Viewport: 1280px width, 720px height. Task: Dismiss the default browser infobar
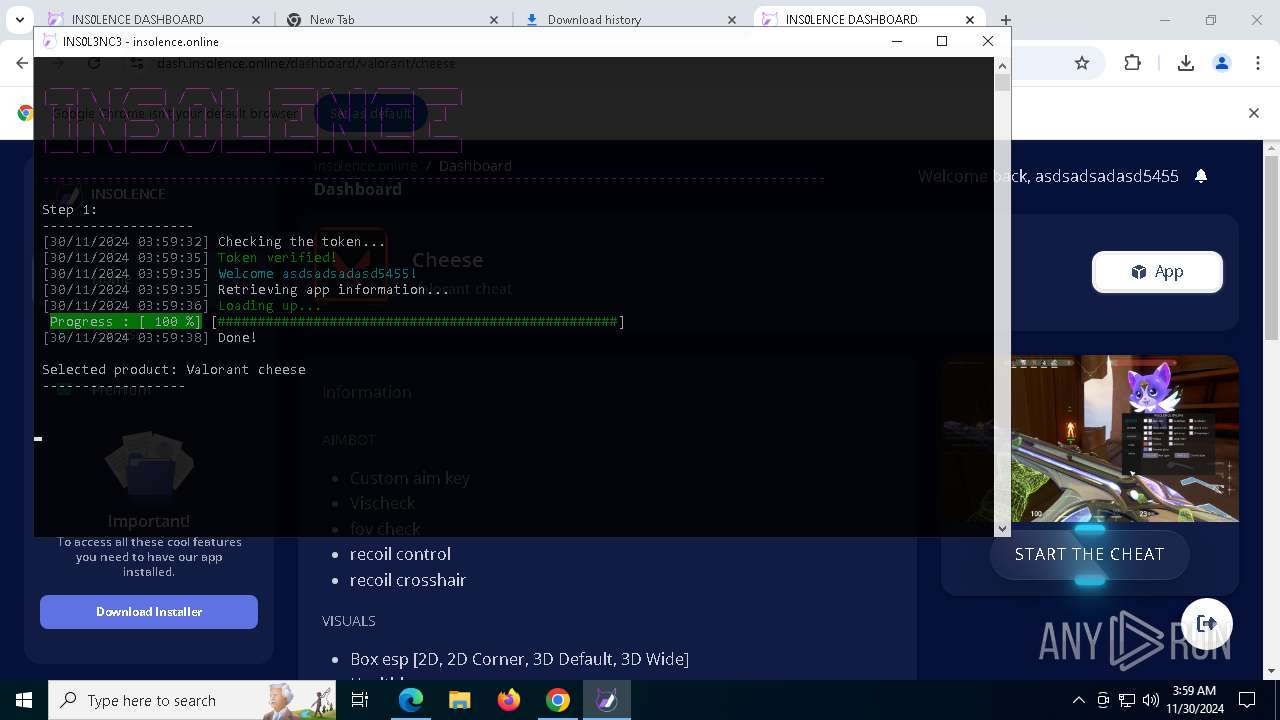[x=1254, y=113]
